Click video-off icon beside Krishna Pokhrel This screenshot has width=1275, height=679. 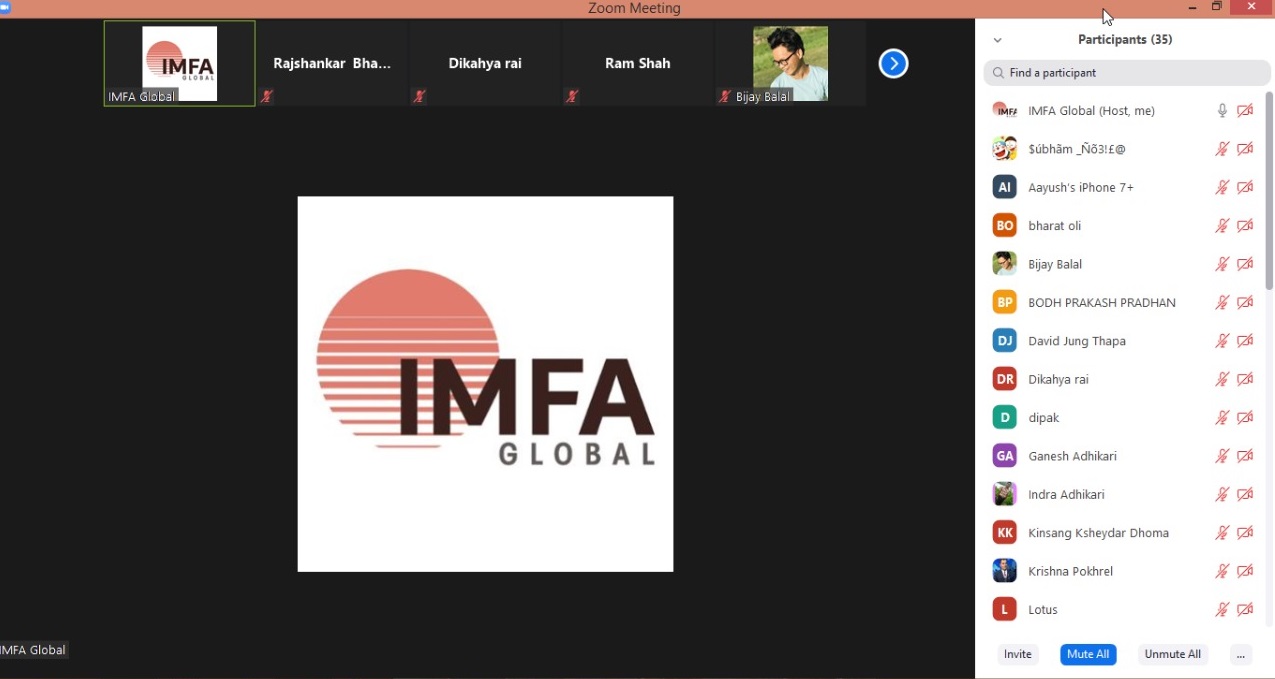(1245, 572)
